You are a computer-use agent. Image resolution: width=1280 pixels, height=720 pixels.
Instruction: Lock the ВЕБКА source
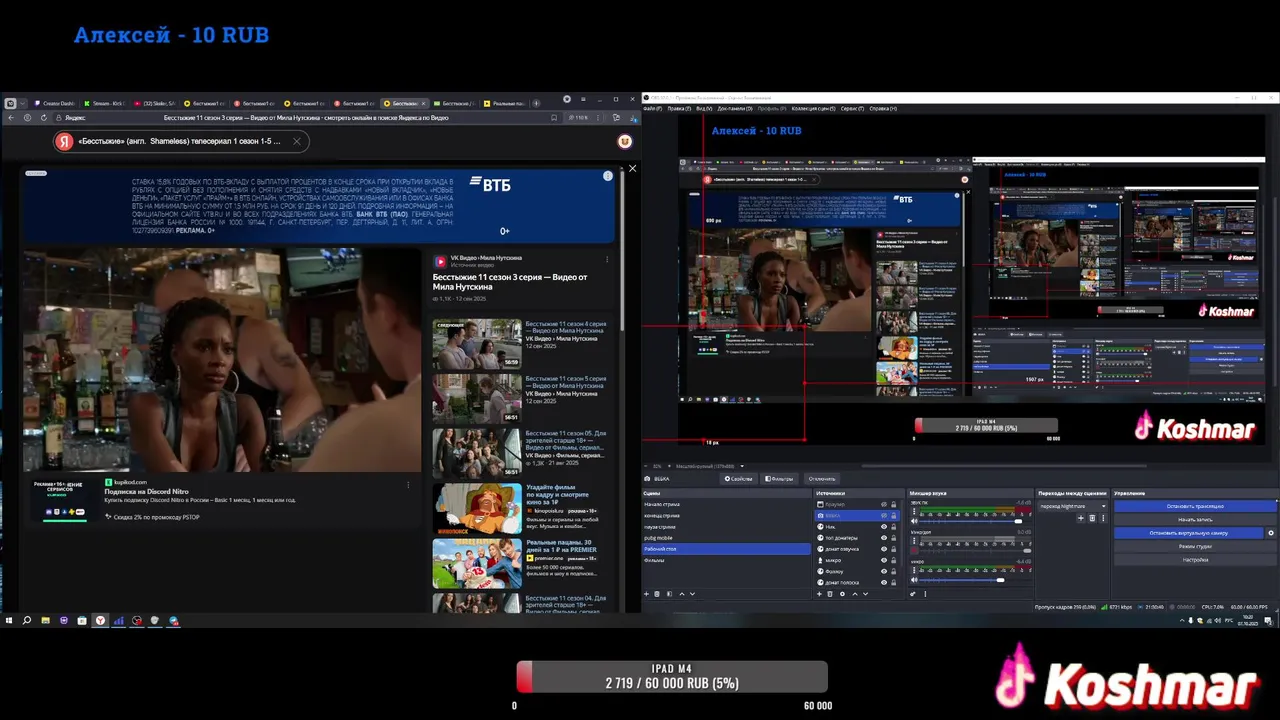pos(893,515)
